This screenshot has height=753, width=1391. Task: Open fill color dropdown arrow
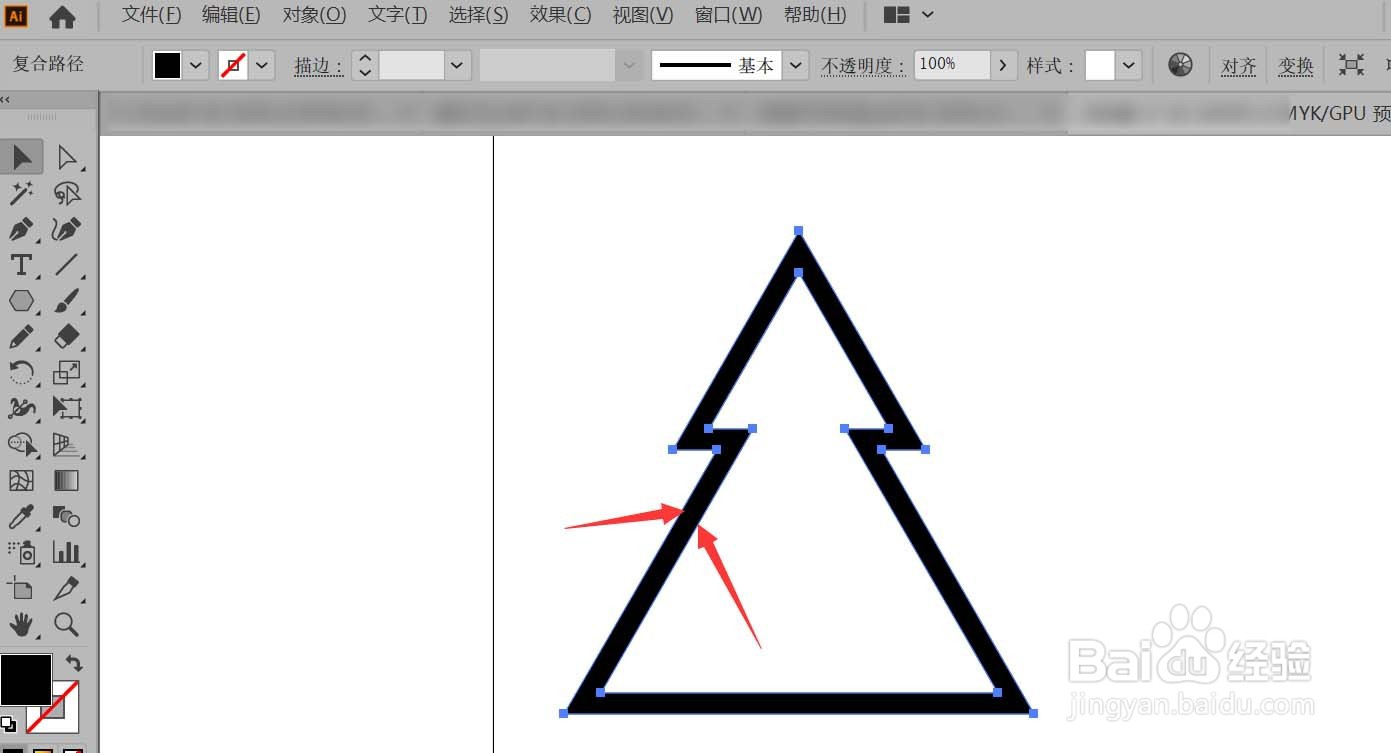(196, 66)
